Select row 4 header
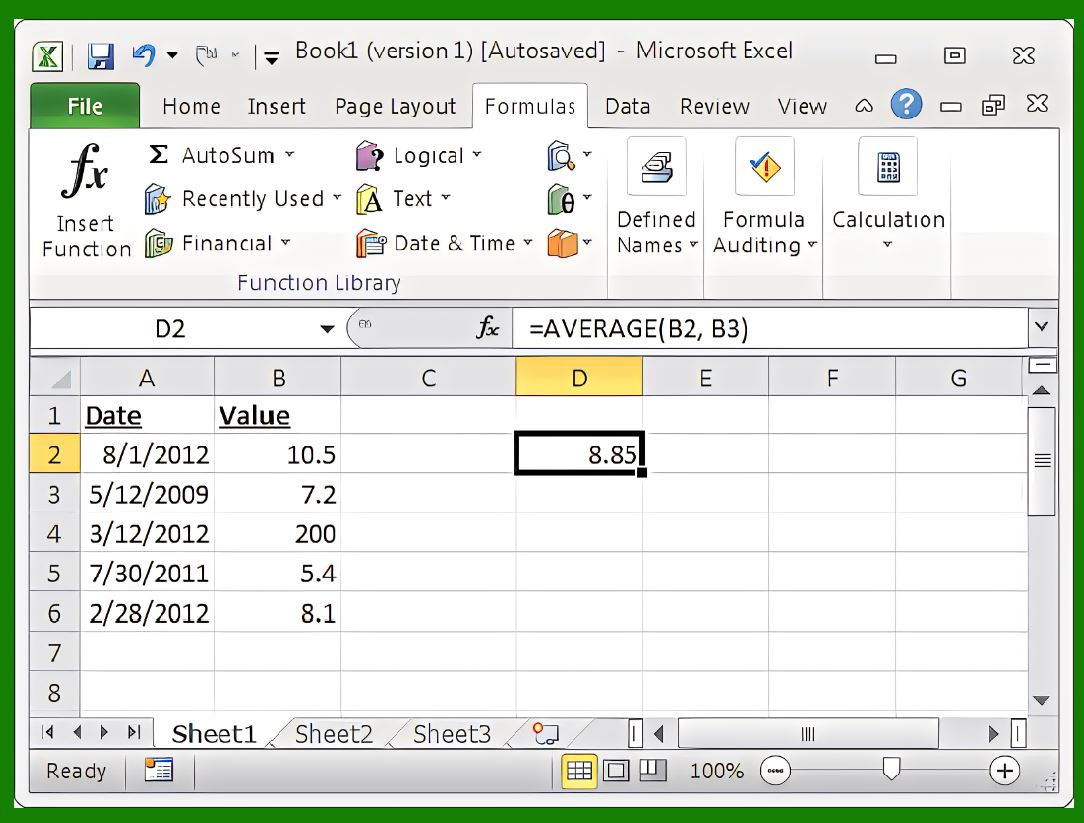The height and width of the screenshot is (823, 1084). tap(55, 533)
